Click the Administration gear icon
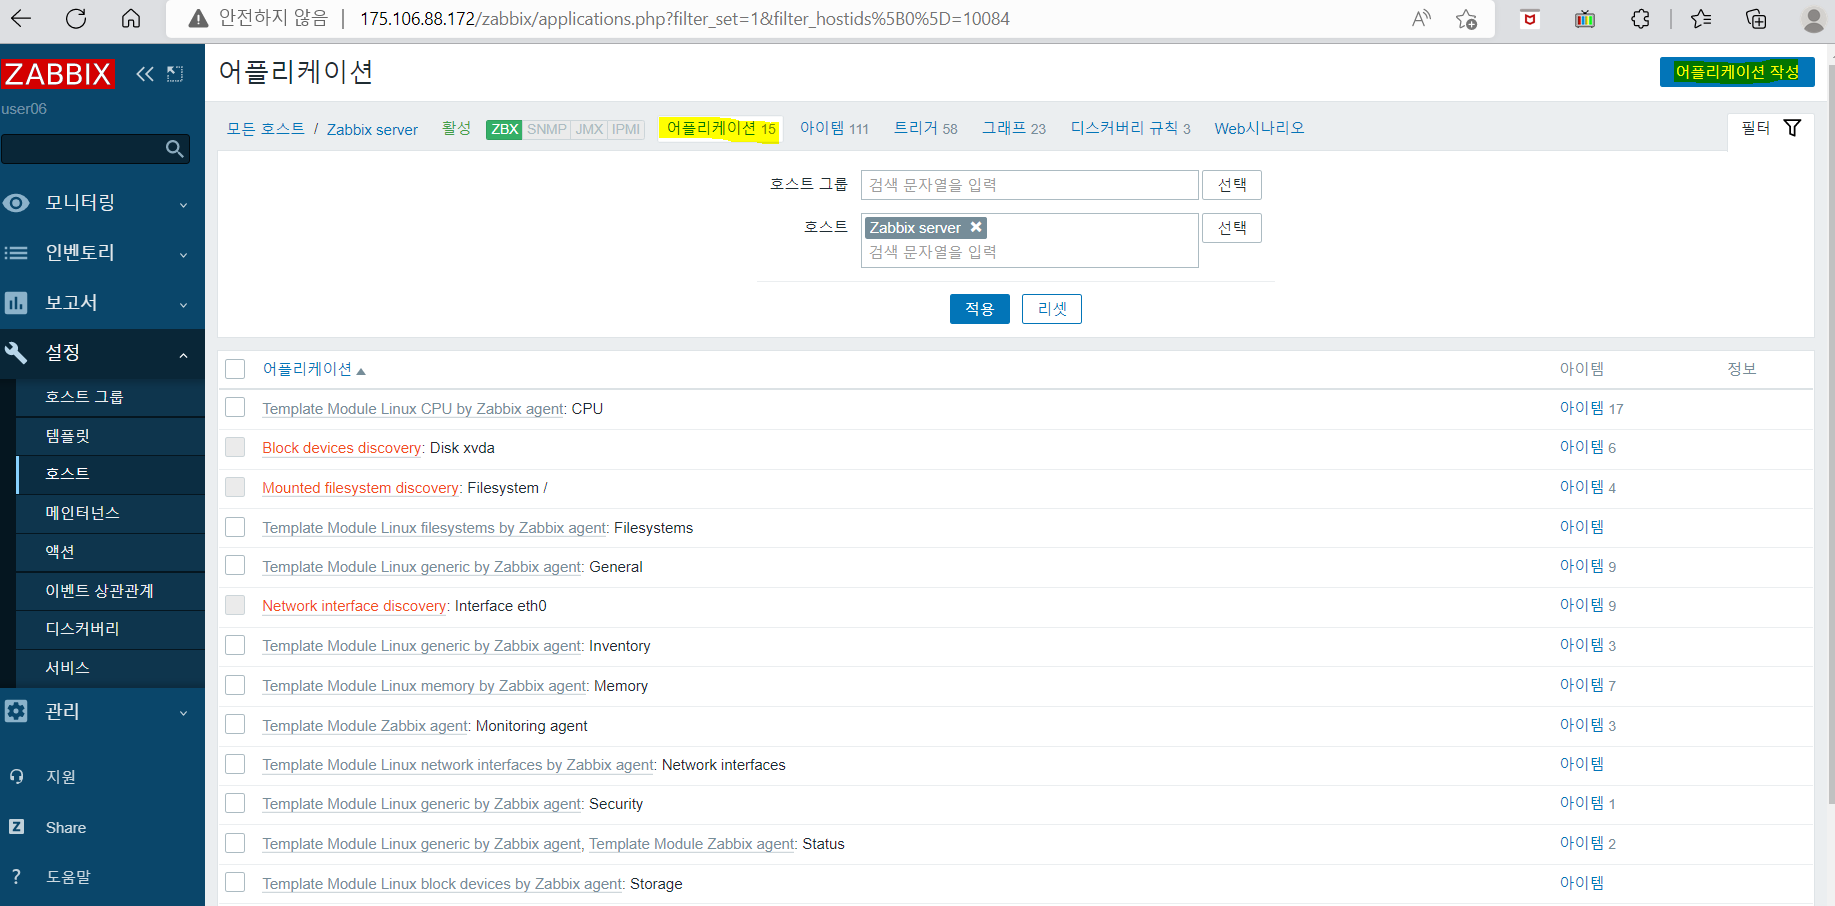The width and height of the screenshot is (1835, 906). point(16,711)
